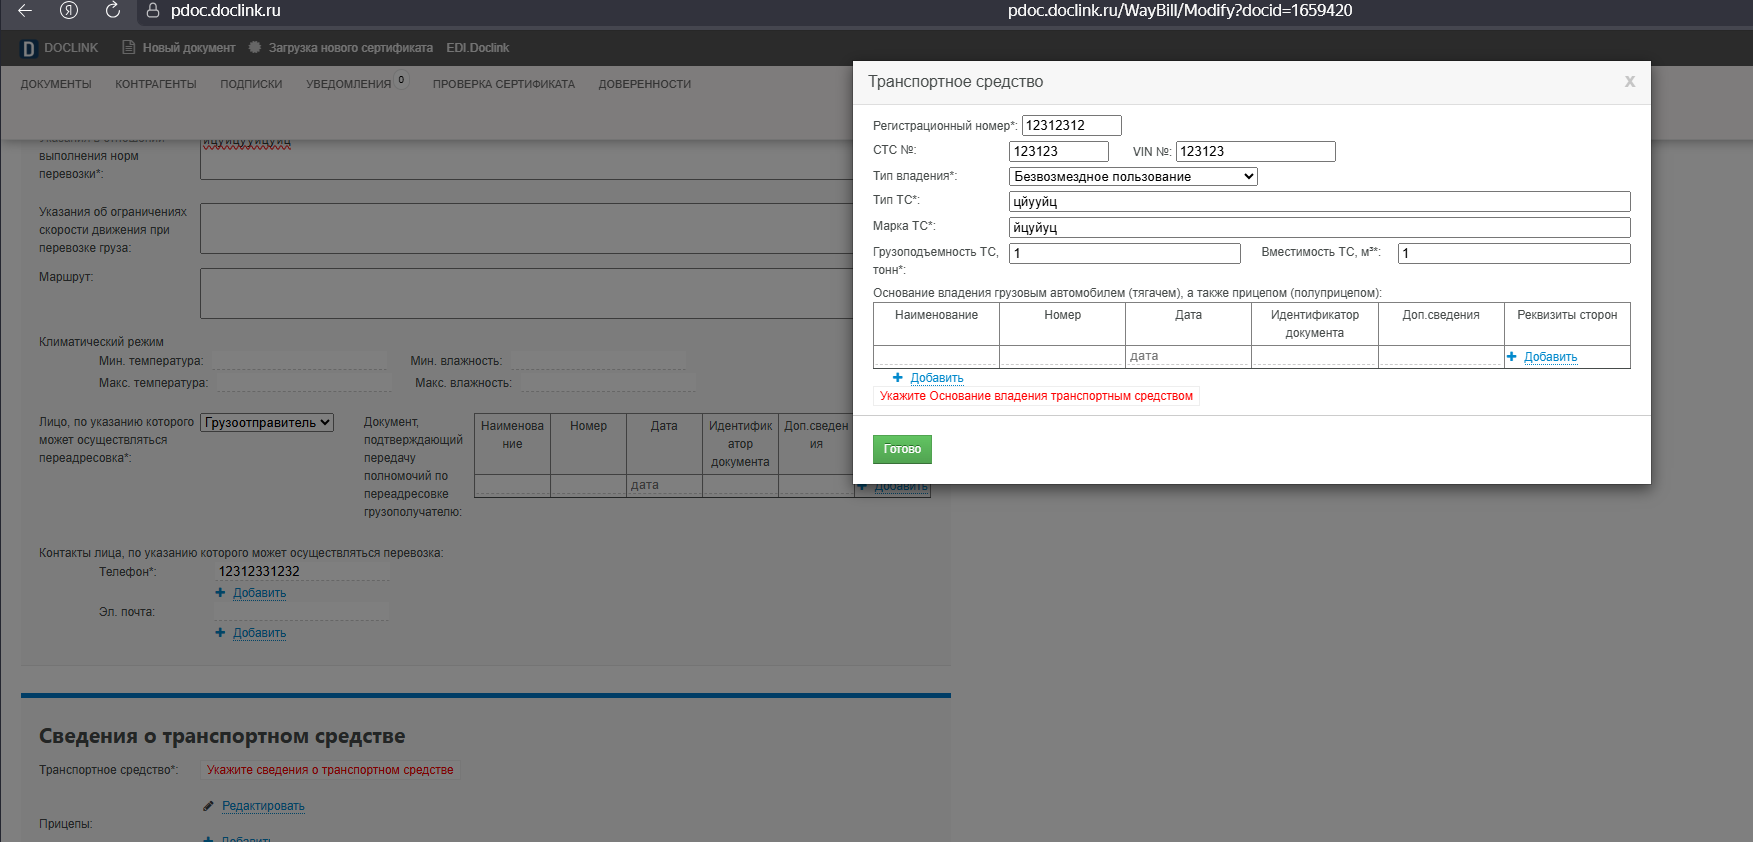Focus the СТС № input field

1059,151
